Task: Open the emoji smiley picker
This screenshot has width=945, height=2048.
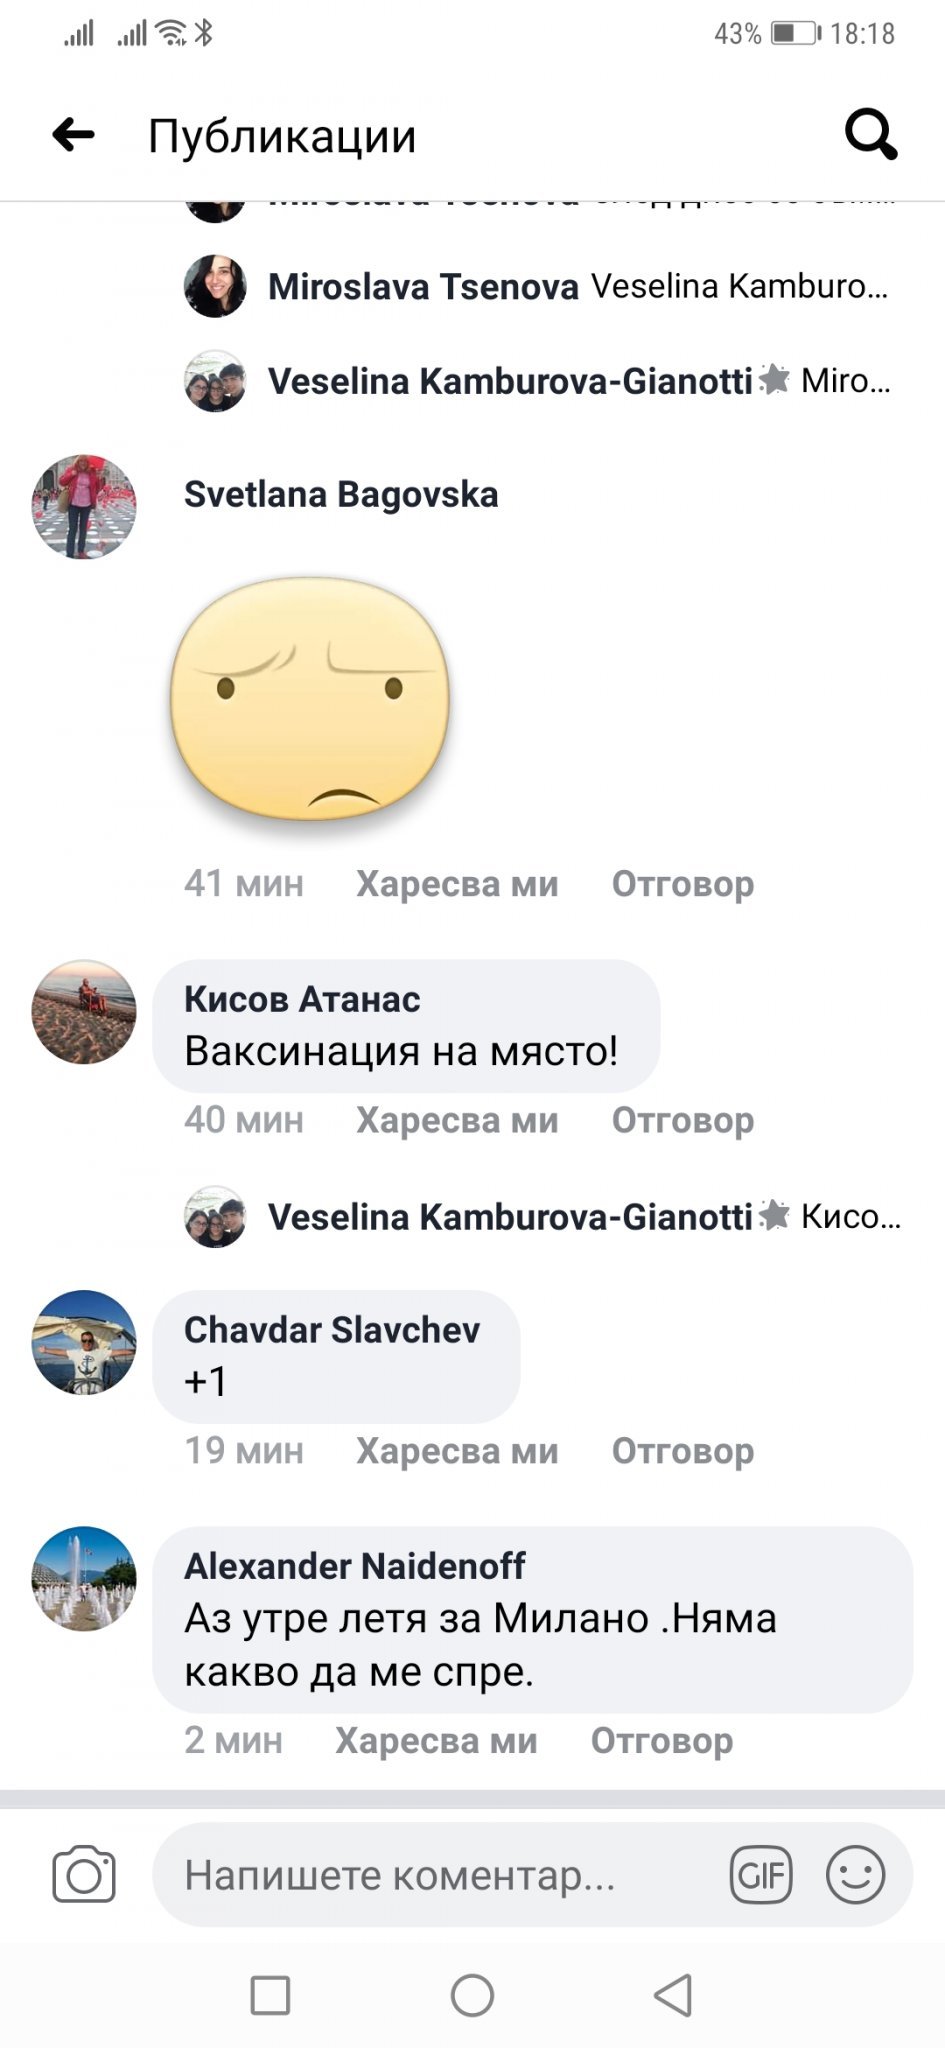Action: click(x=855, y=1875)
